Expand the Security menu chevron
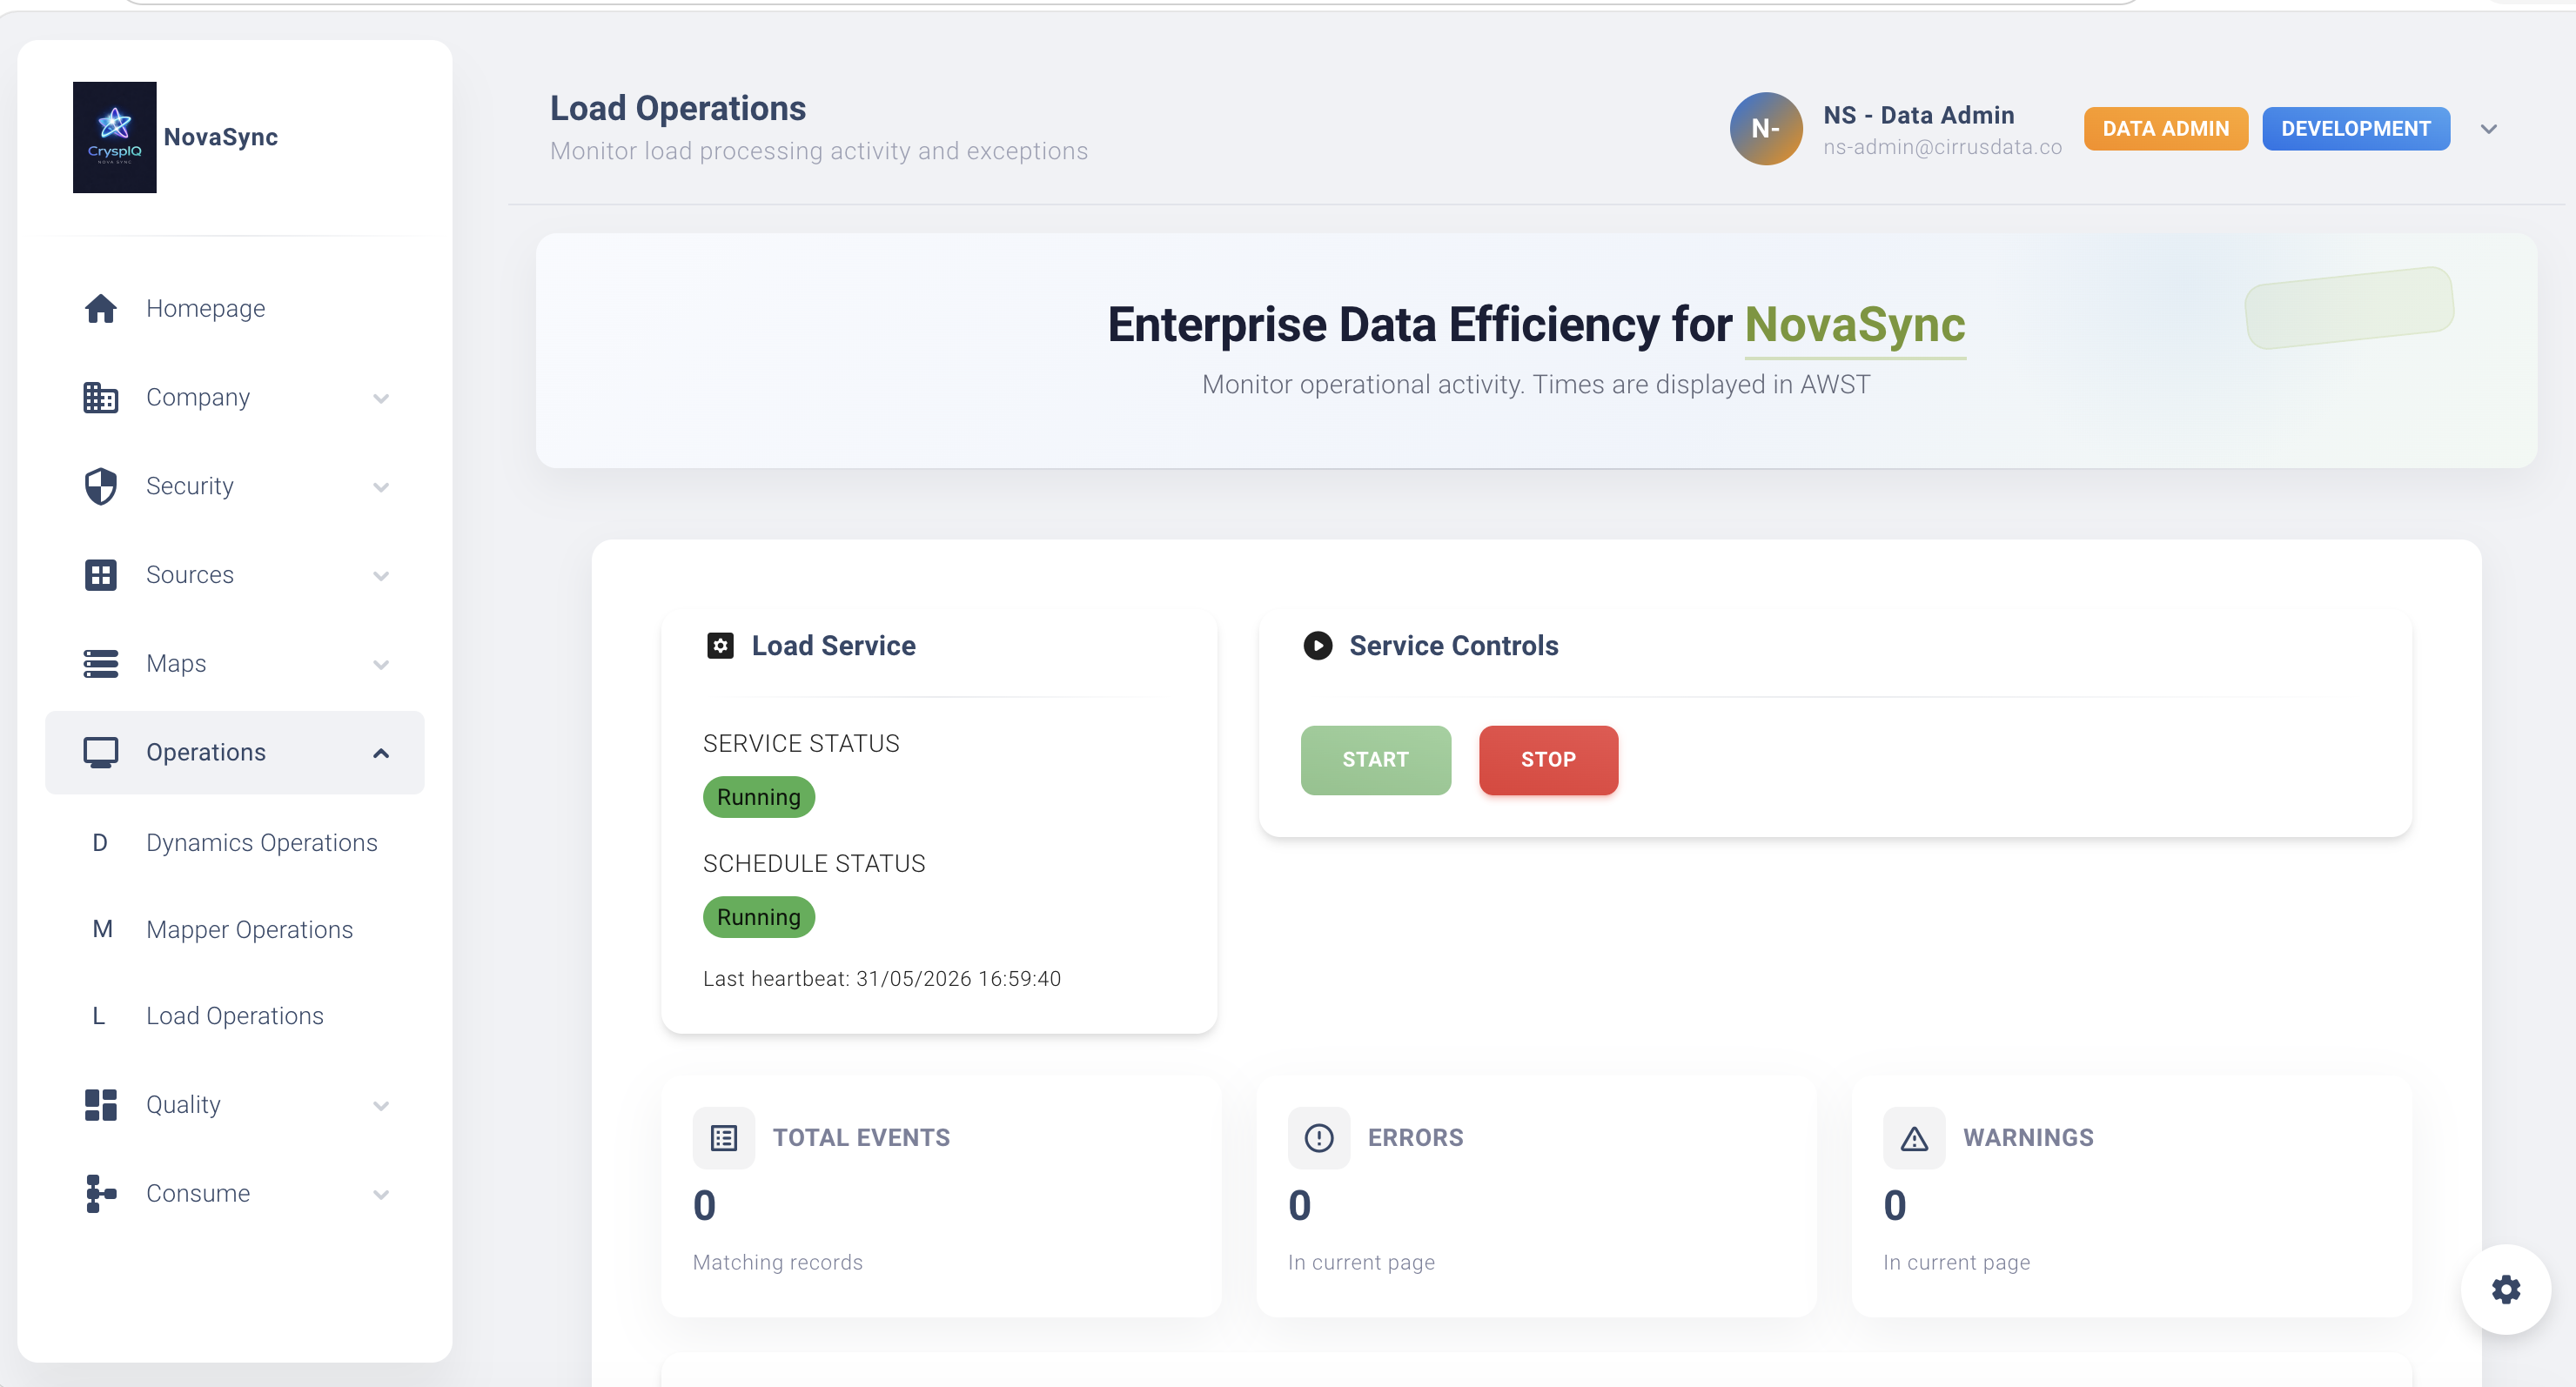2576x1387 pixels. [x=381, y=487]
